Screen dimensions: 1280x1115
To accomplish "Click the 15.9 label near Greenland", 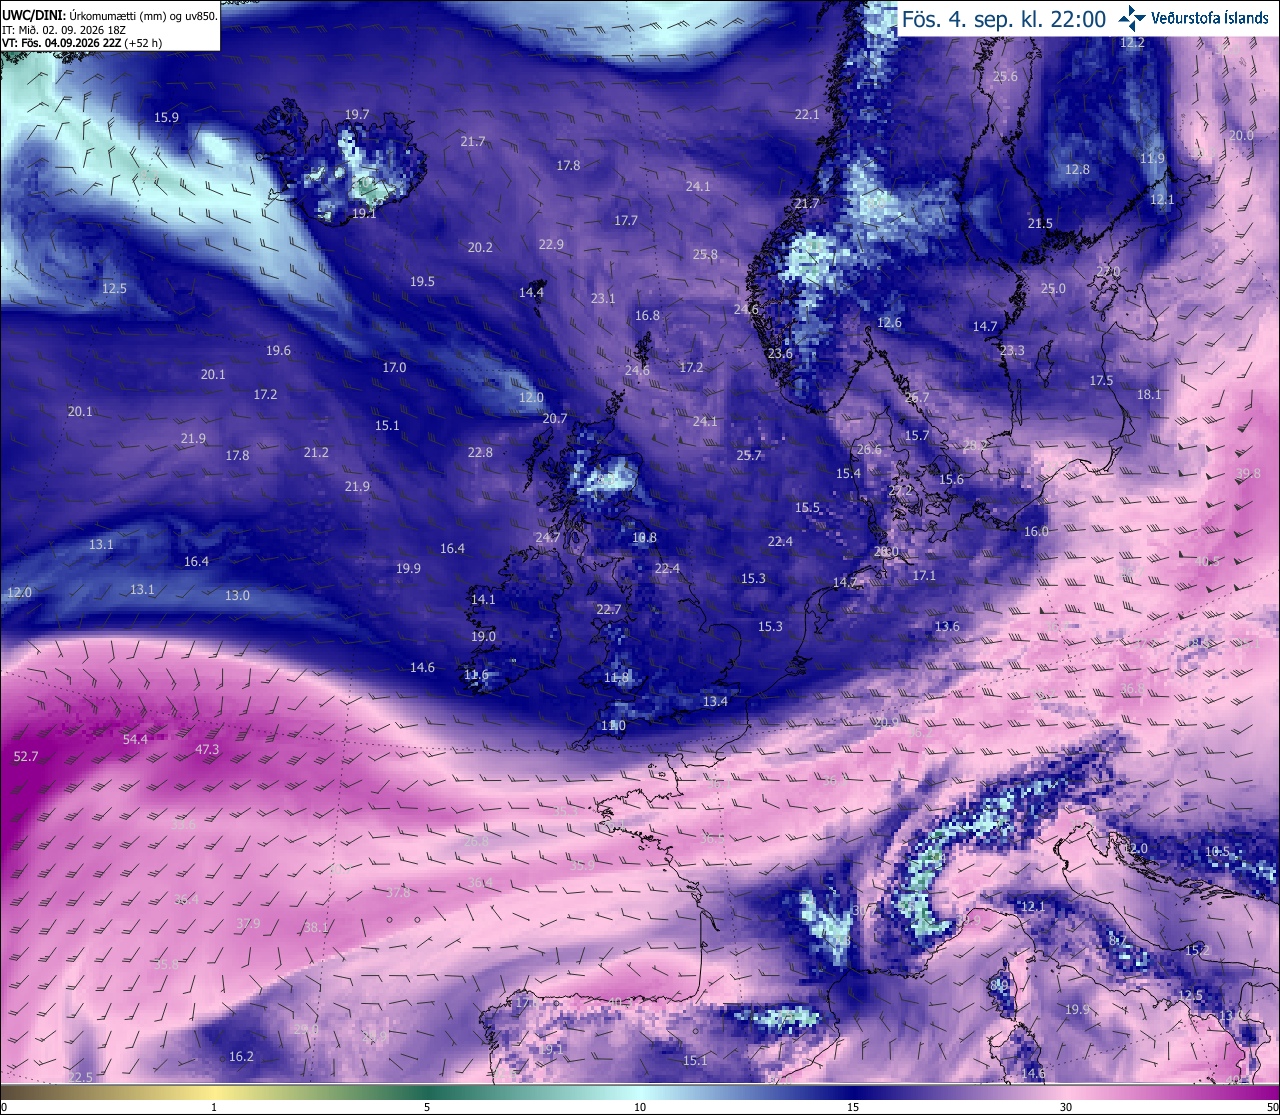I will click(x=166, y=118).
